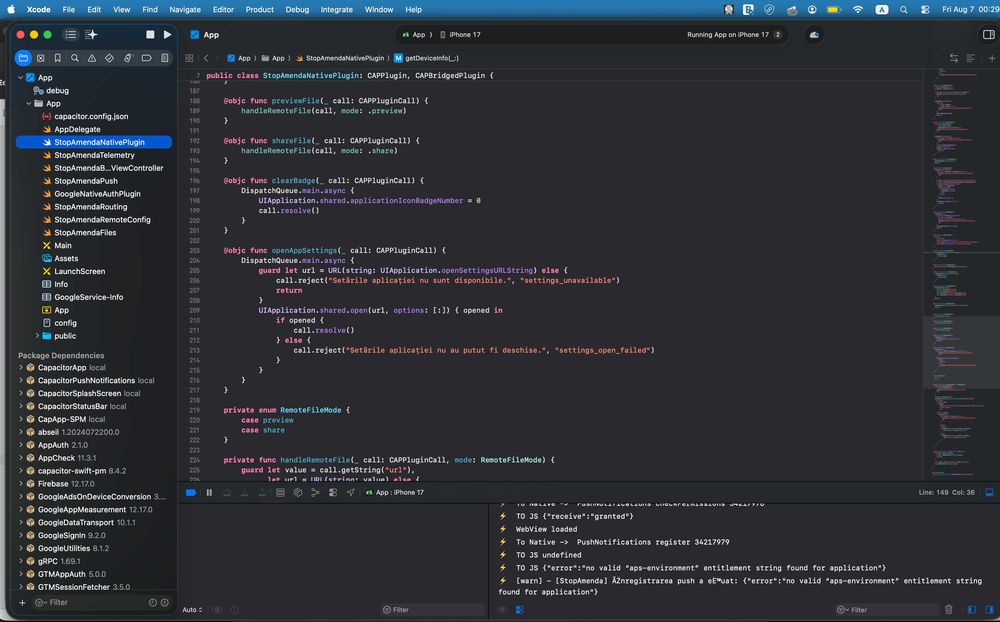Expand the CapacitorApp local package
Screen dimensions: 1000x622
(21, 367)
